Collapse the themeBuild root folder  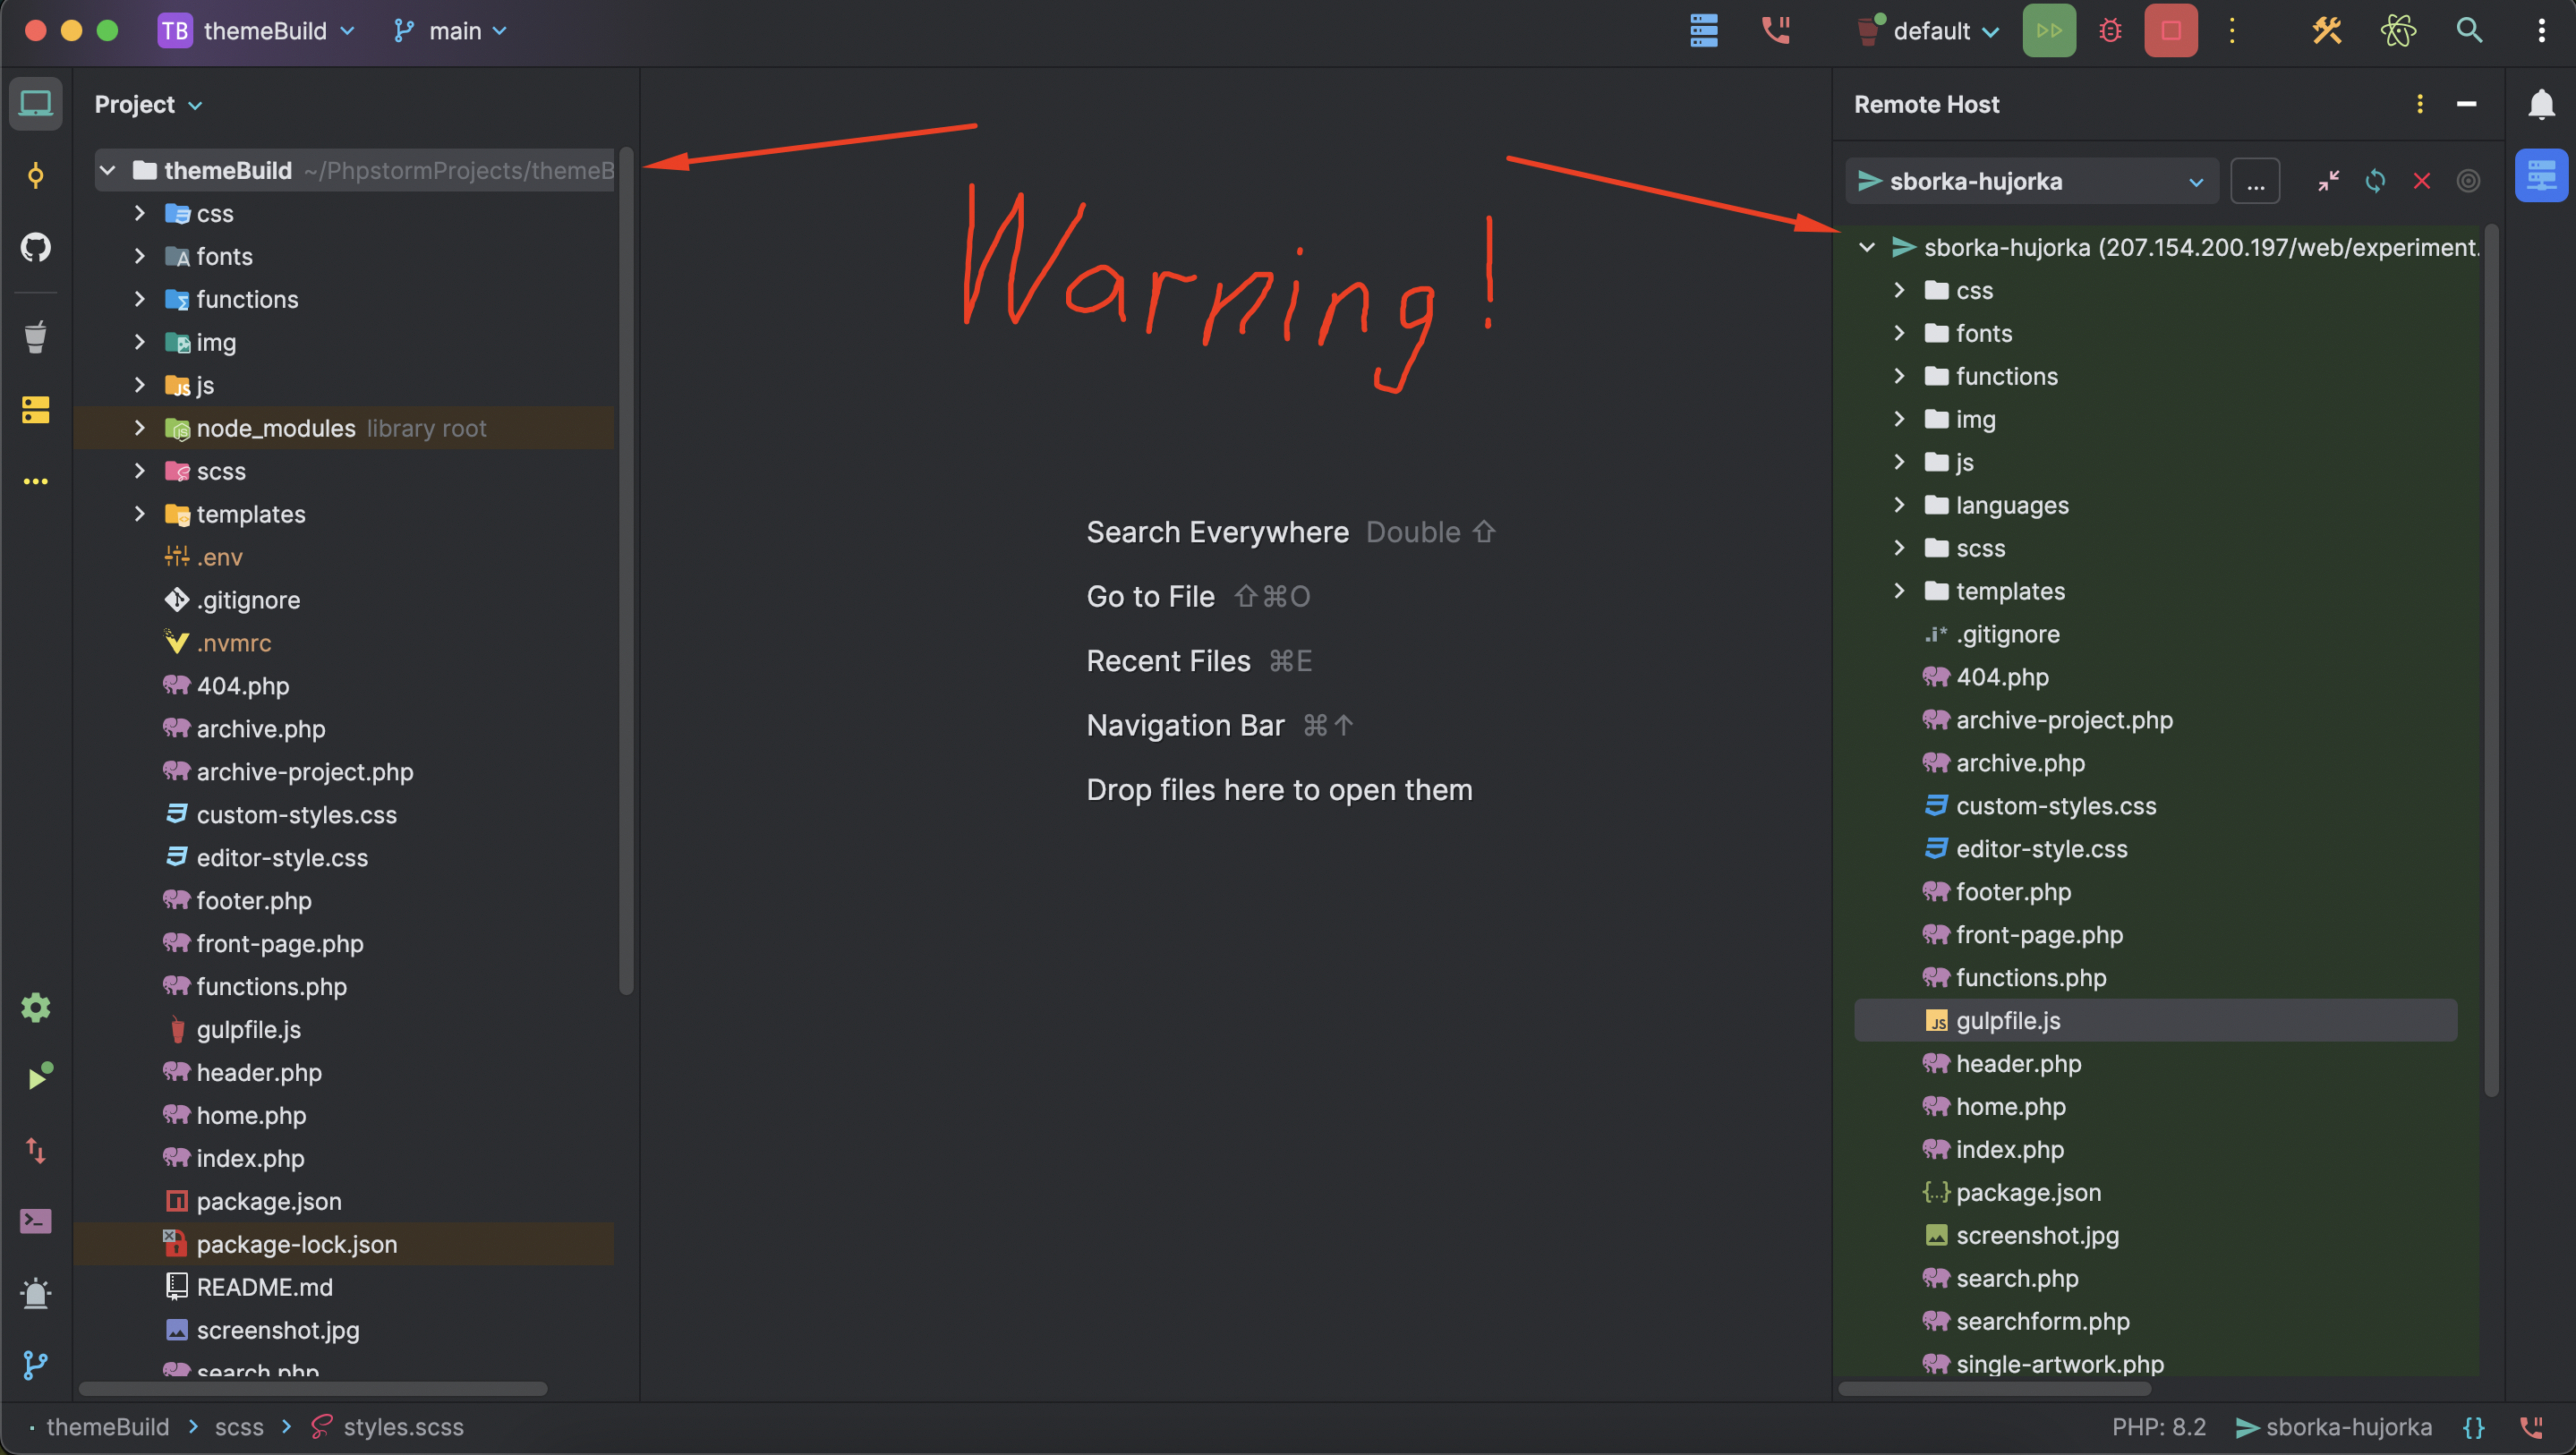click(x=108, y=170)
